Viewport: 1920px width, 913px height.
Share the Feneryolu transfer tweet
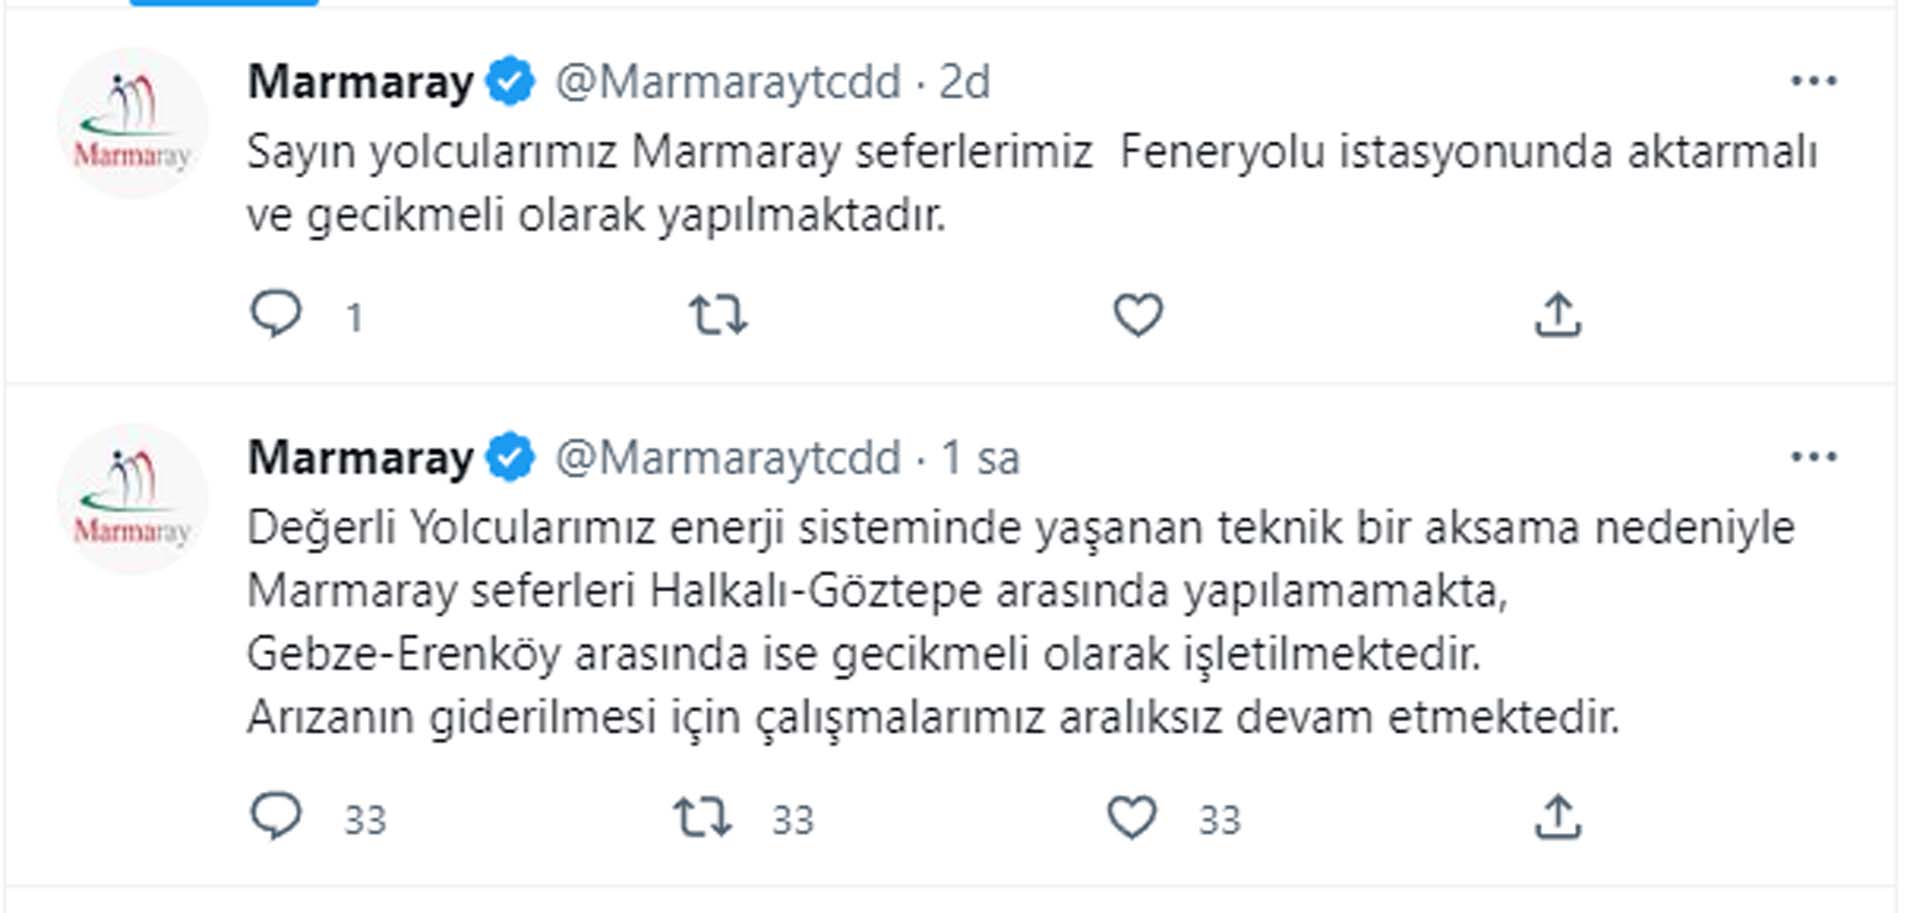tap(1558, 314)
